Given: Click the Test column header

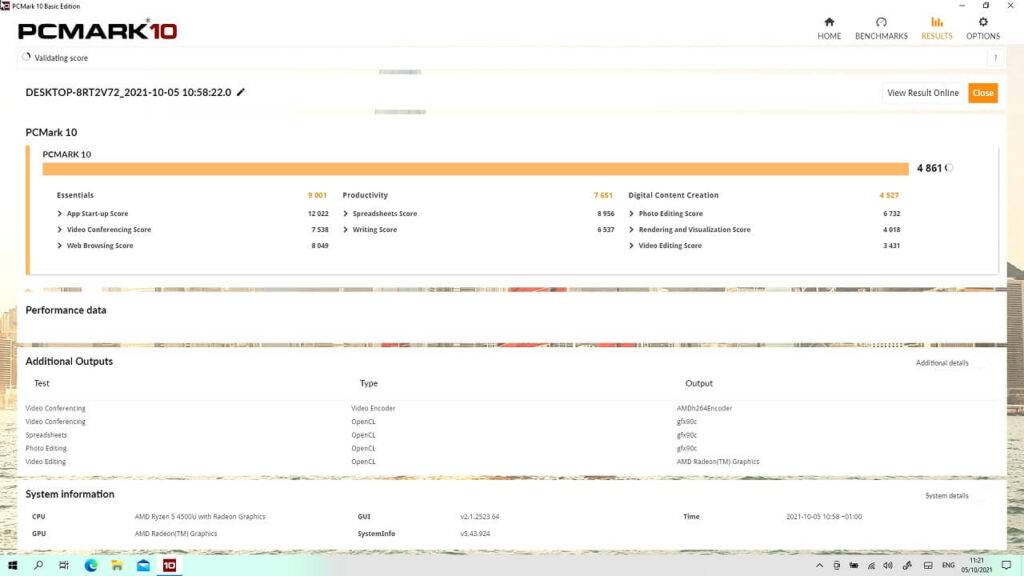Looking at the screenshot, I should tap(42, 383).
